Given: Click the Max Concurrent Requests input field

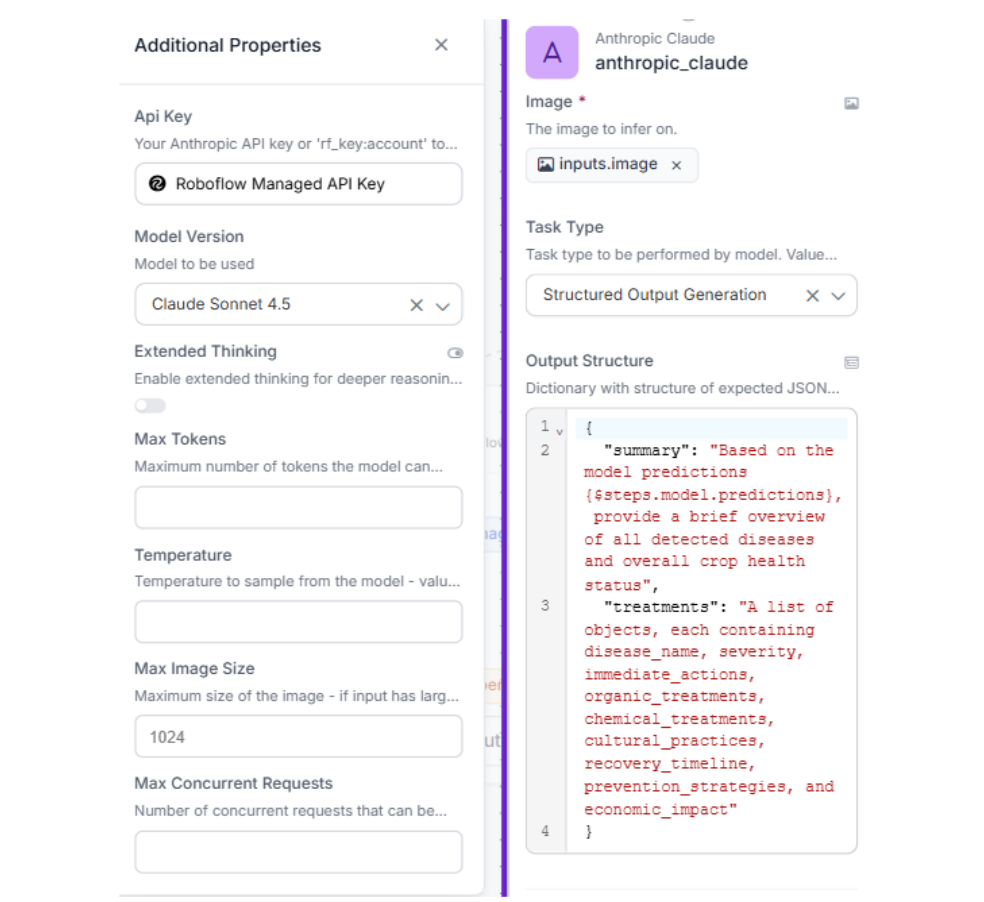Looking at the screenshot, I should (x=298, y=851).
